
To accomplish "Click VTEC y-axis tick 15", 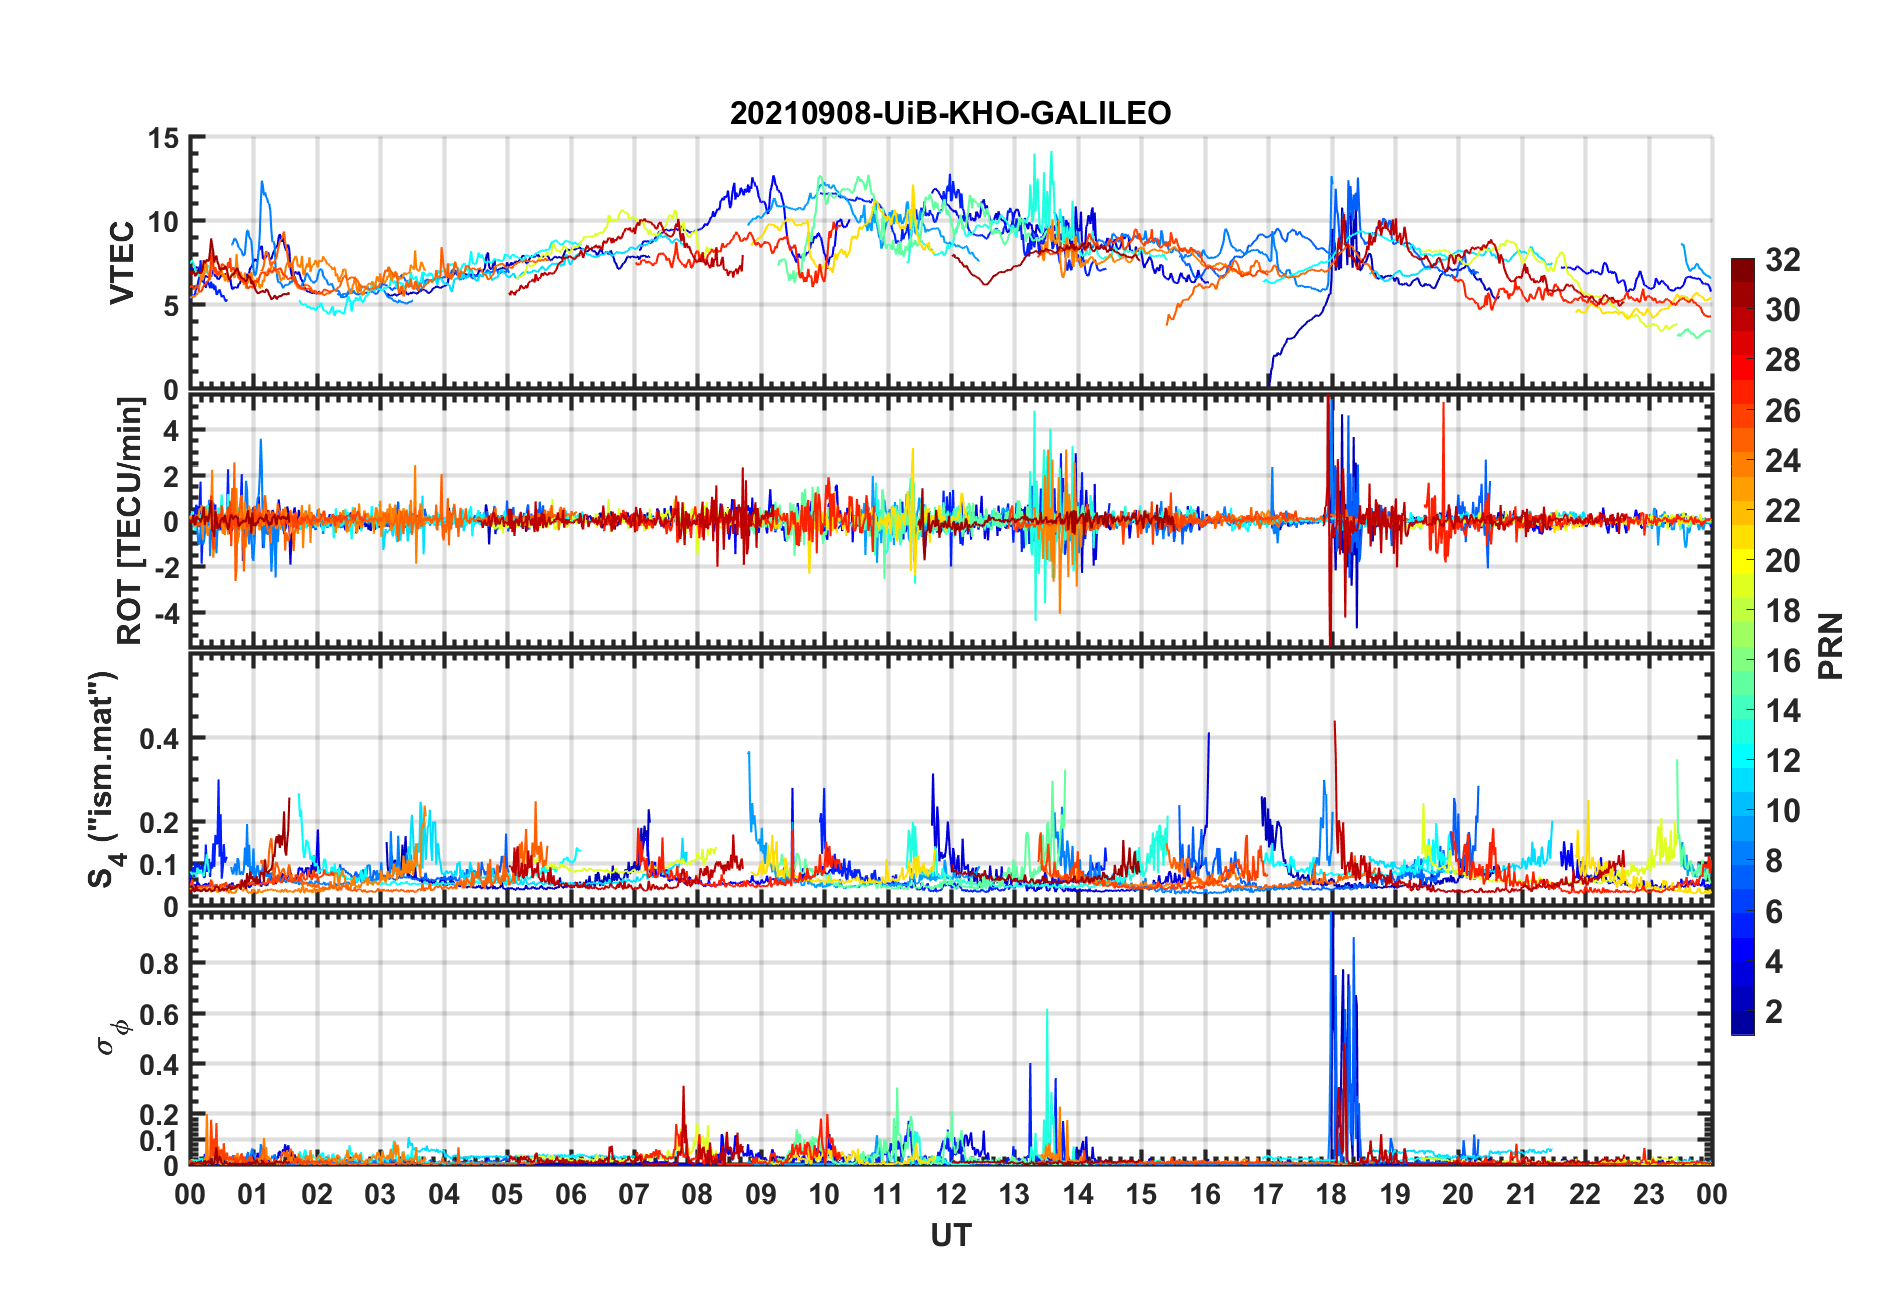I will pyautogui.click(x=163, y=138).
